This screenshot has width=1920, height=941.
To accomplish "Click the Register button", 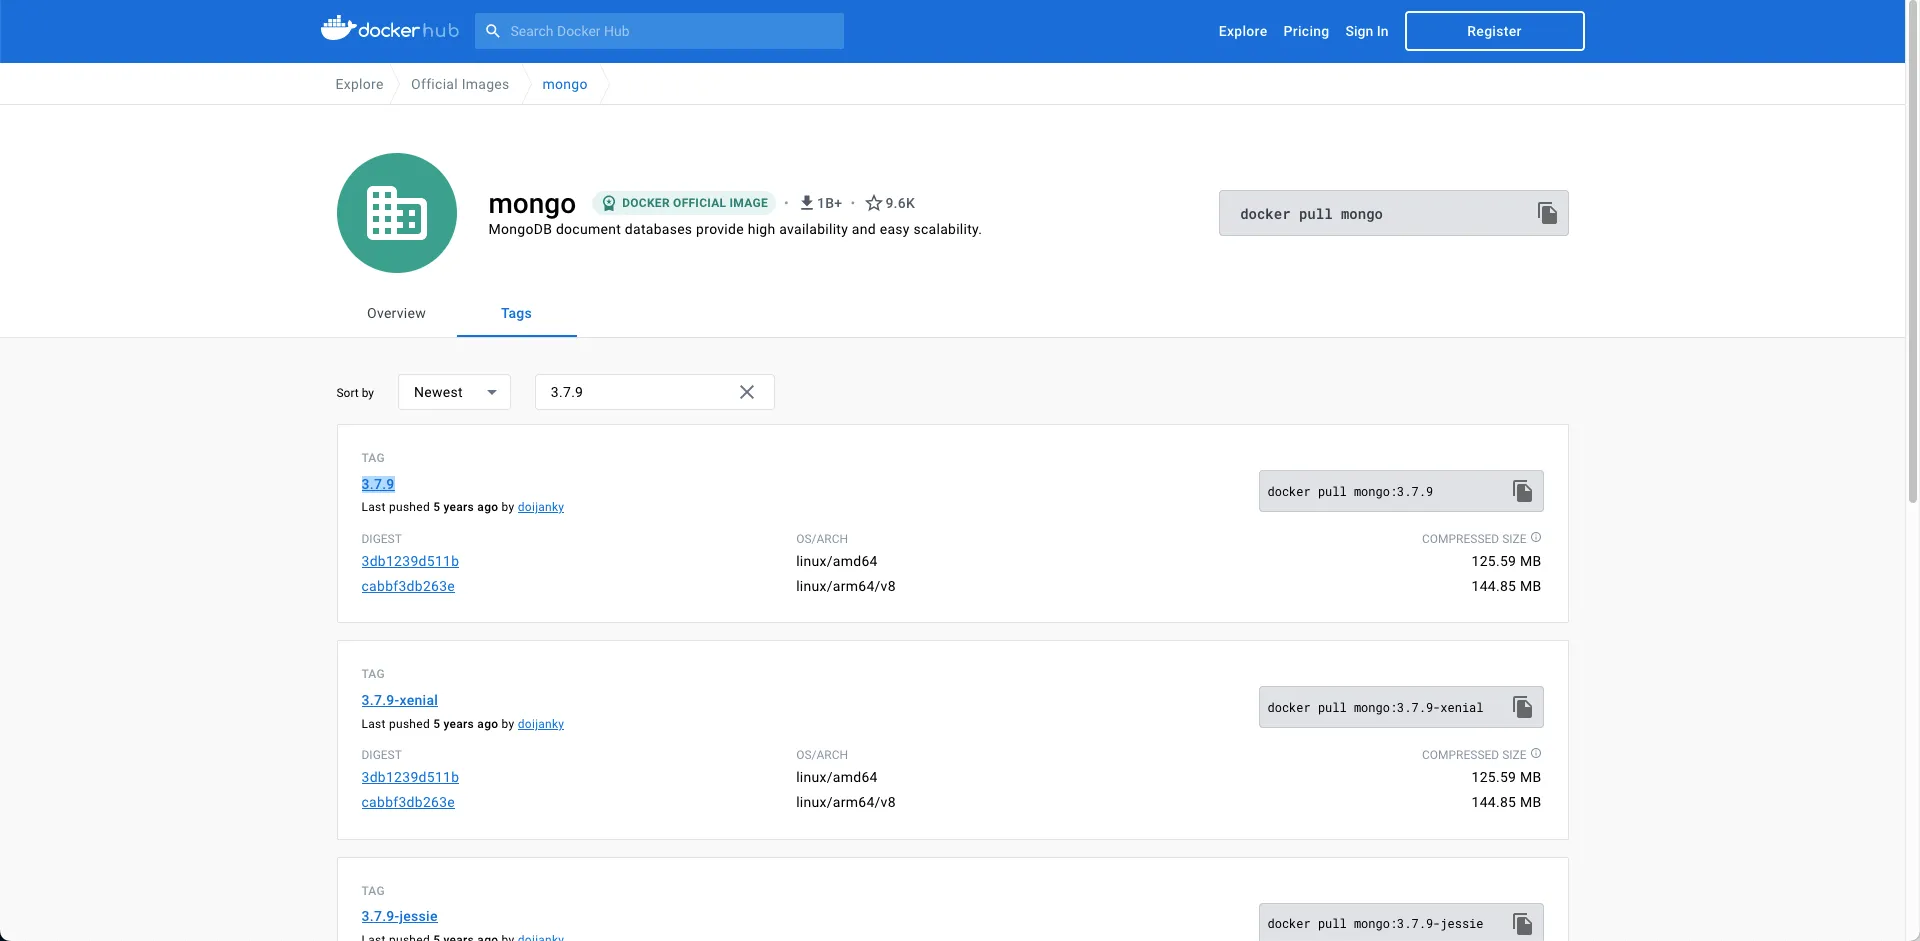I will pyautogui.click(x=1494, y=31).
